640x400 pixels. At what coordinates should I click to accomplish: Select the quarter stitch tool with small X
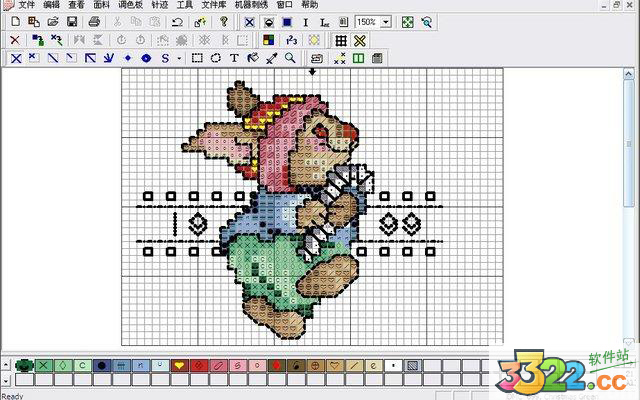34,58
